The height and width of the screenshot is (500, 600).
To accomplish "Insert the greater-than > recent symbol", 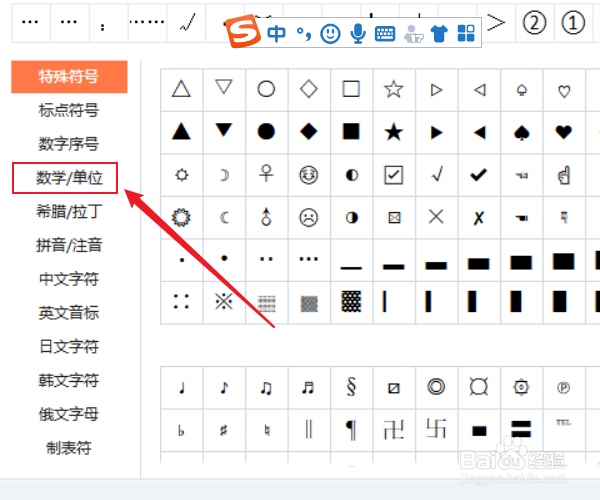I will 496,23.
